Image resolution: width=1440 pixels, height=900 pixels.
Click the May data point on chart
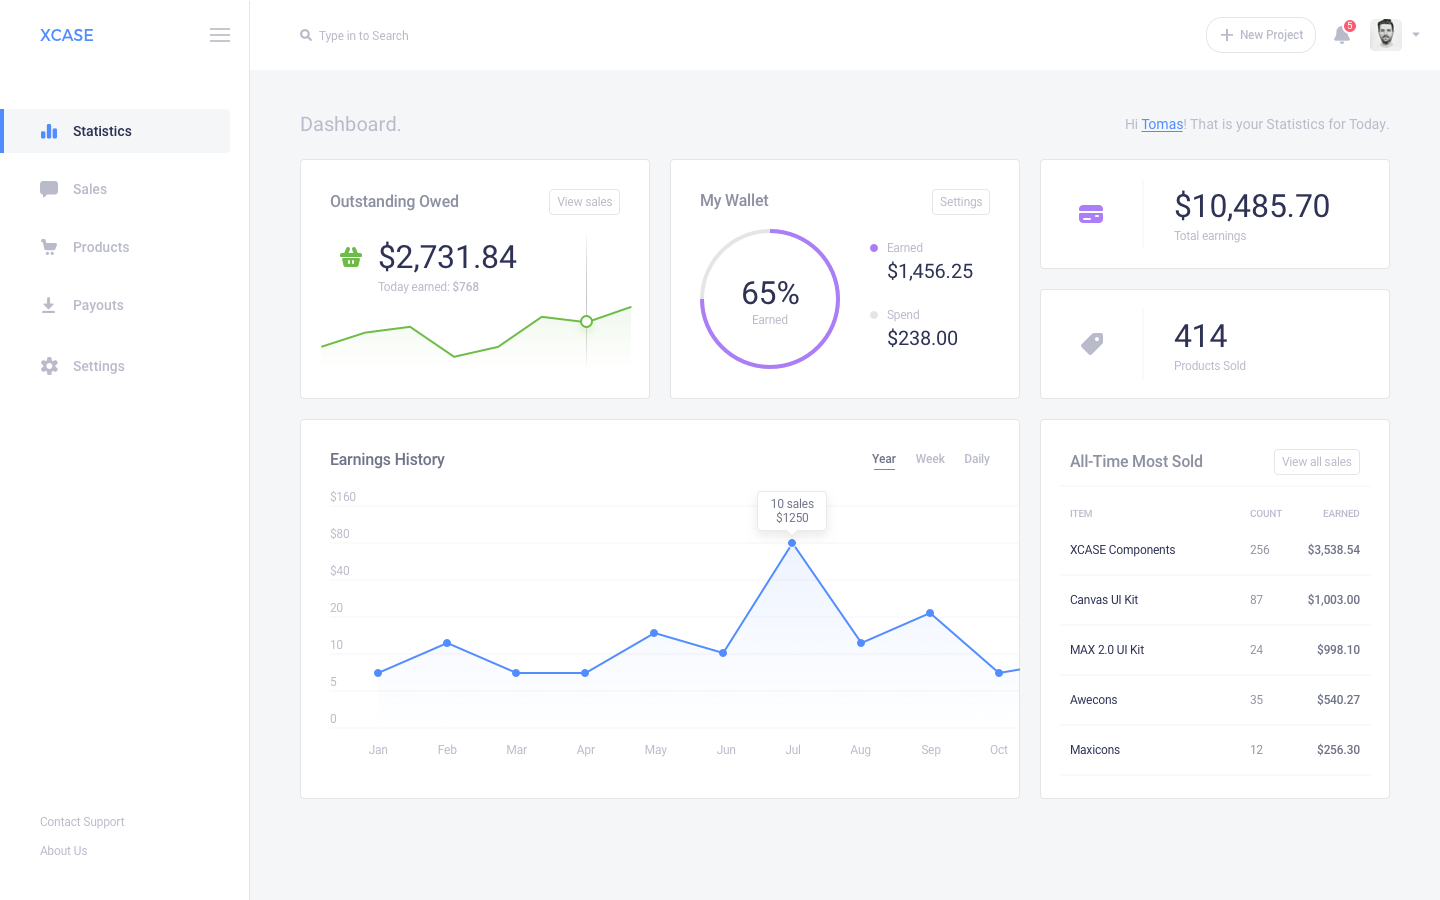654,633
